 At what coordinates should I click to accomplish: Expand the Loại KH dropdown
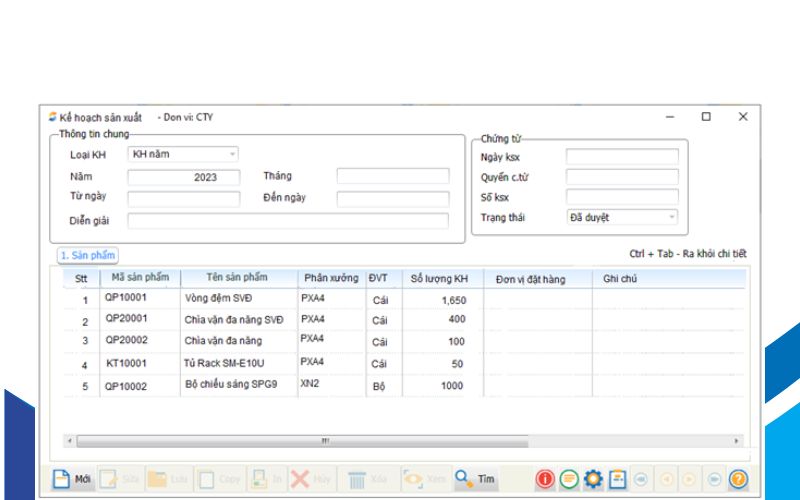(232, 154)
